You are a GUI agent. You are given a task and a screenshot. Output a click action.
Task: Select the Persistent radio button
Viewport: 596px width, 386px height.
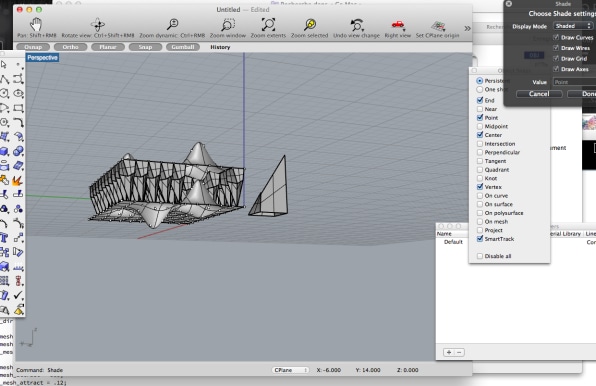[x=480, y=81]
